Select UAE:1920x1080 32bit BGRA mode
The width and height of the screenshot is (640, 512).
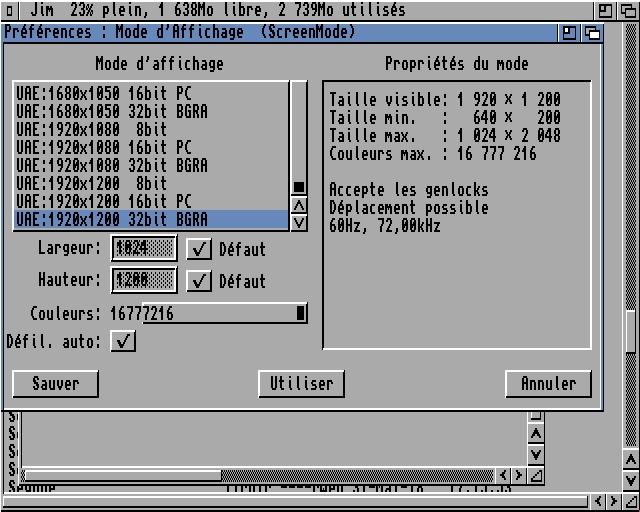(112, 165)
